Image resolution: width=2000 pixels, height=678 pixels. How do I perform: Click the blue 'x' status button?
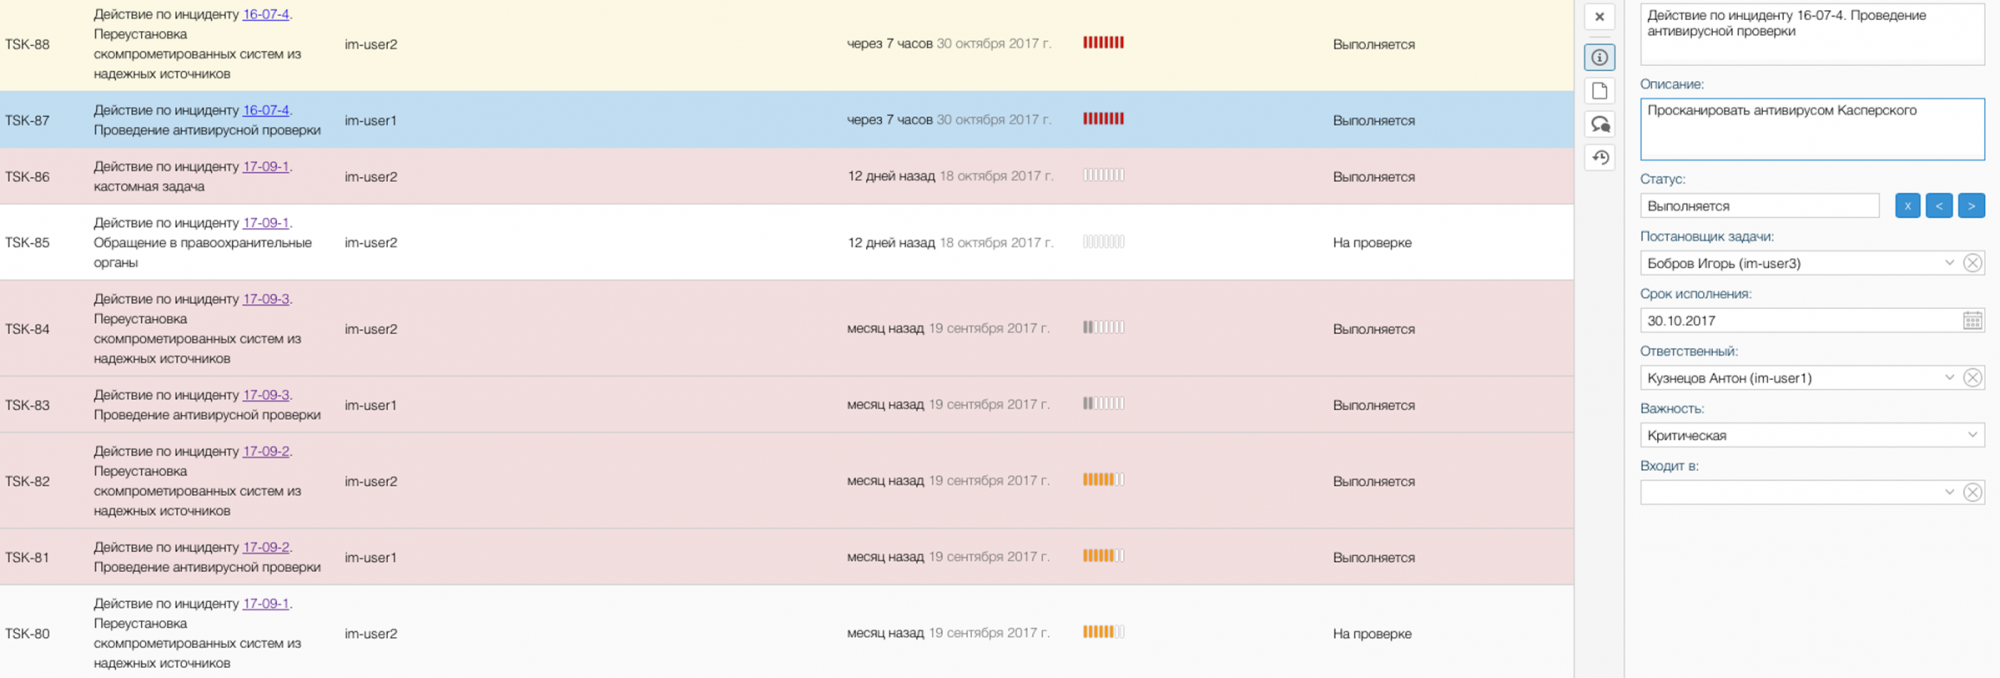(x=1907, y=206)
